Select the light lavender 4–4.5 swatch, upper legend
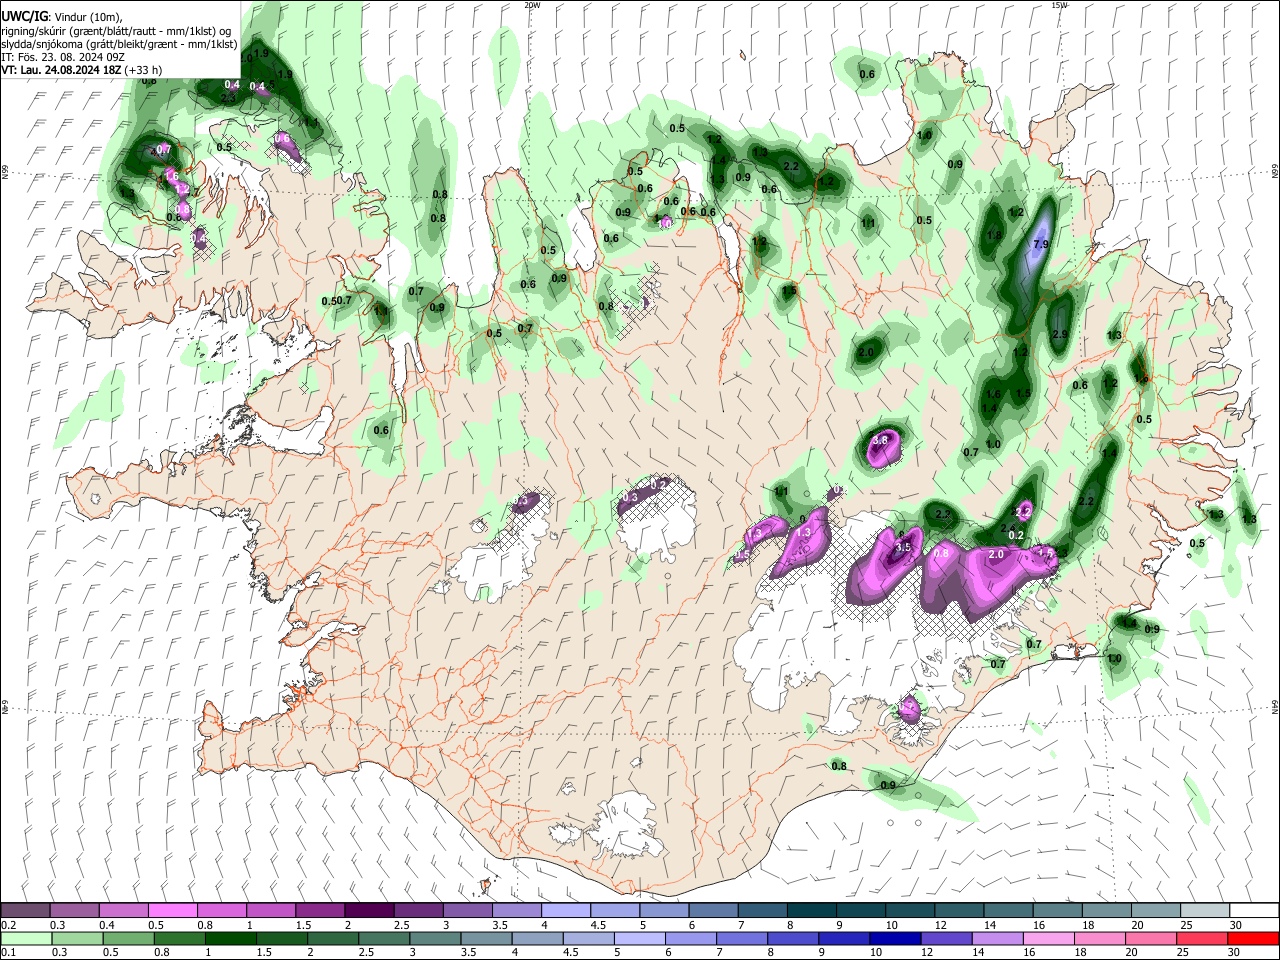This screenshot has width=1280, height=960. [565, 910]
